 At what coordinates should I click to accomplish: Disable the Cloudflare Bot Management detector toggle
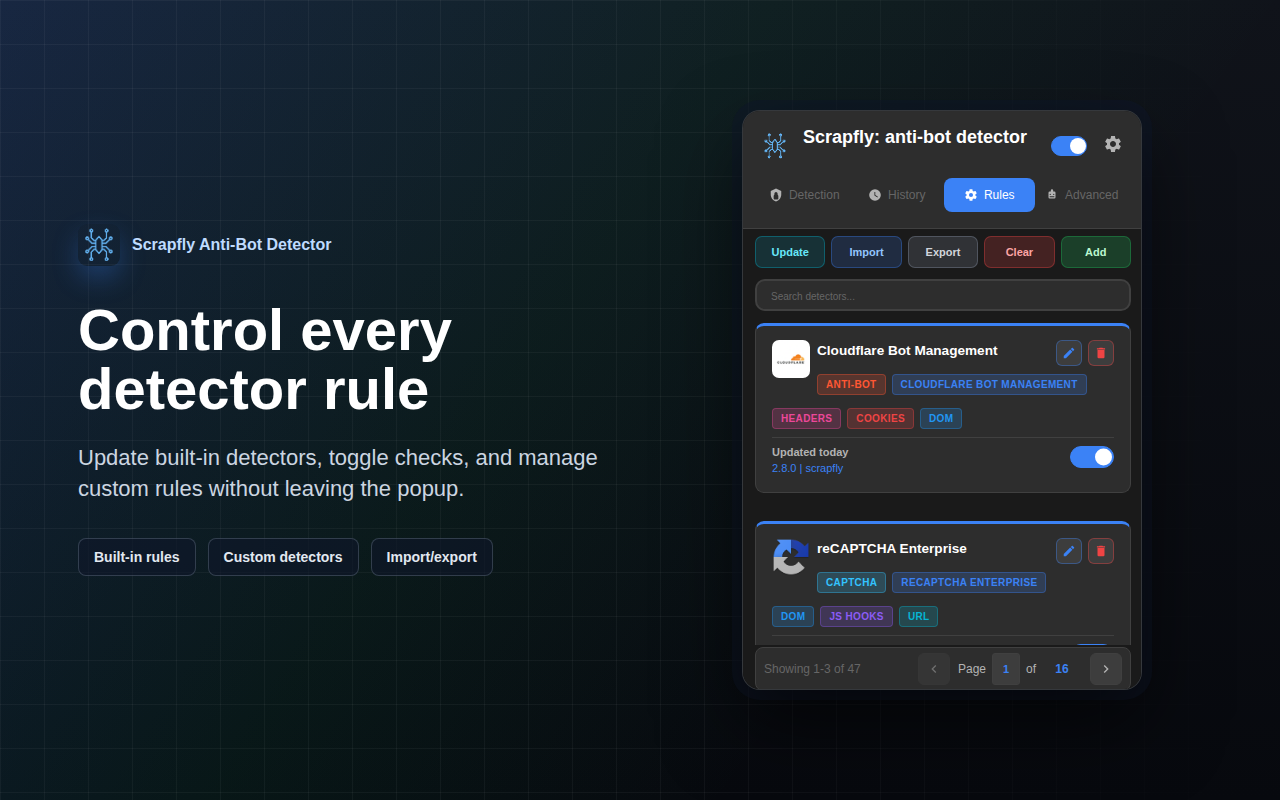pos(1092,457)
